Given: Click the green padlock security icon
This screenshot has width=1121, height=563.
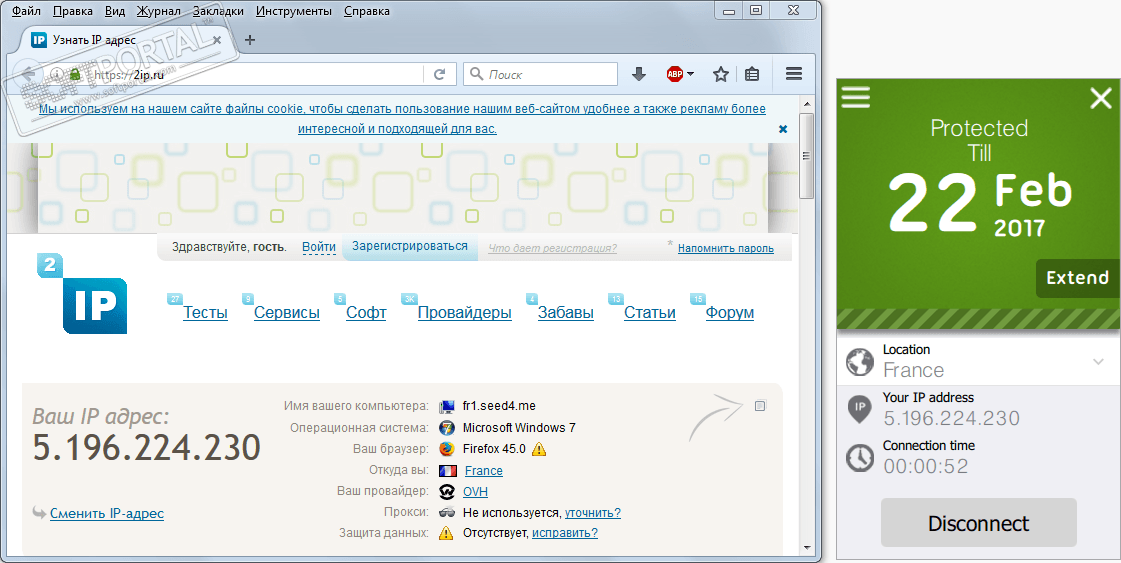Looking at the screenshot, I should [75, 74].
